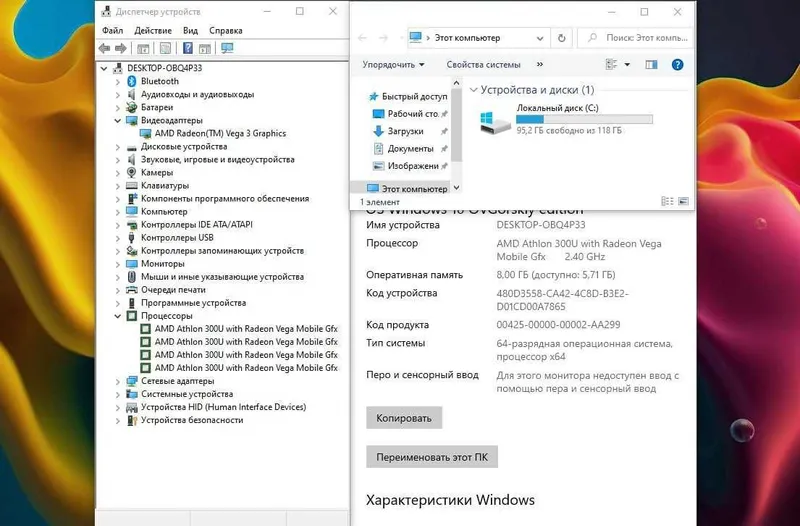Select the Камеры category
Screen dimensions: 800x526
pos(157,172)
